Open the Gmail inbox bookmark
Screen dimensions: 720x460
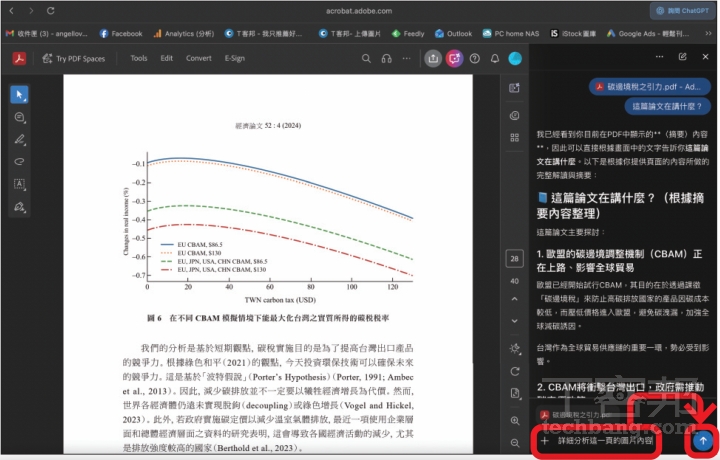(x=46, y=34)
